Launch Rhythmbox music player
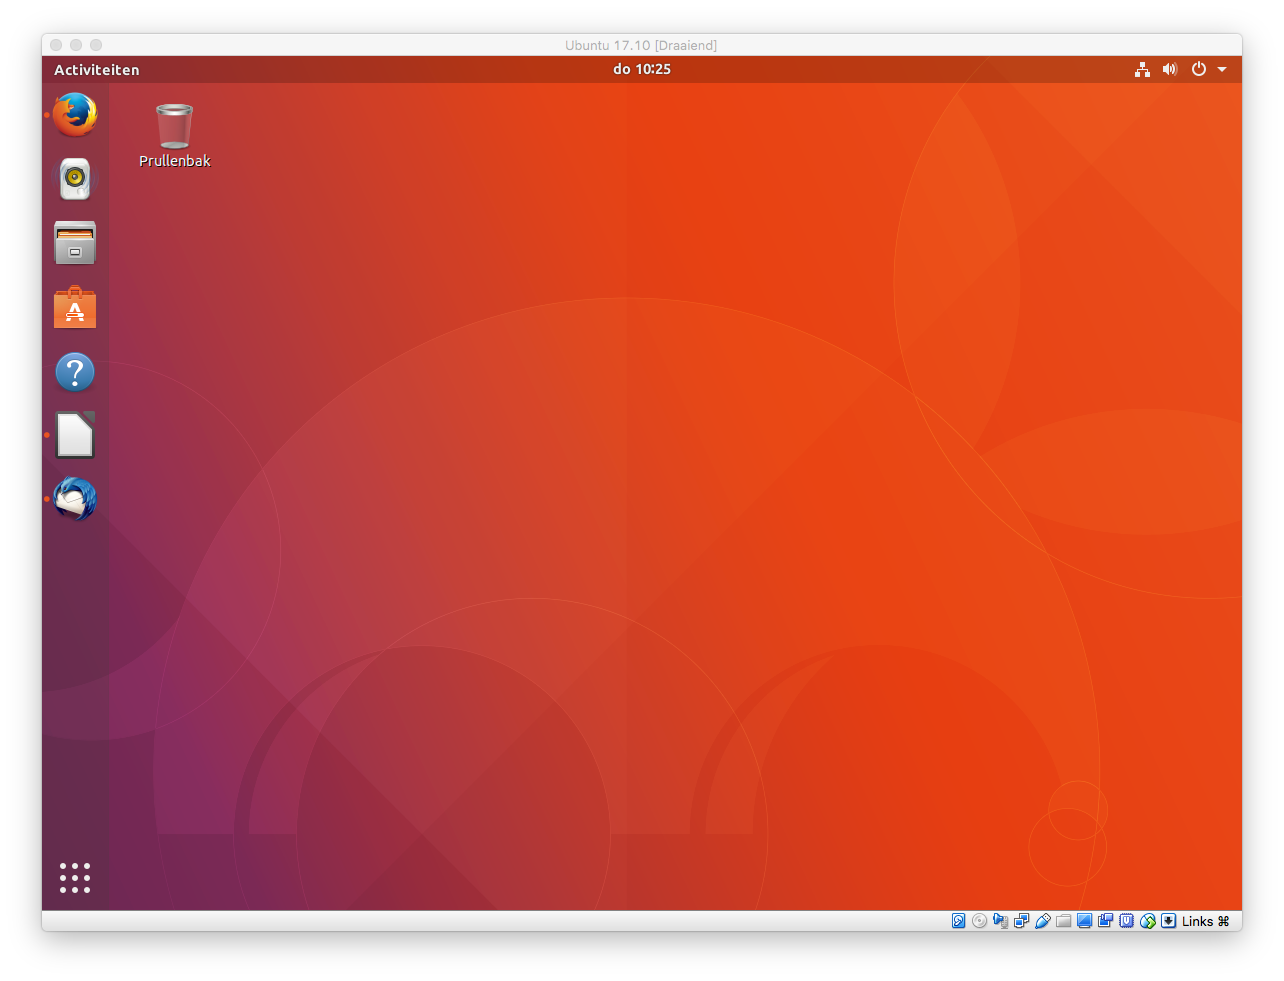Screen dimensions: 1284x981 coord(75,179)
